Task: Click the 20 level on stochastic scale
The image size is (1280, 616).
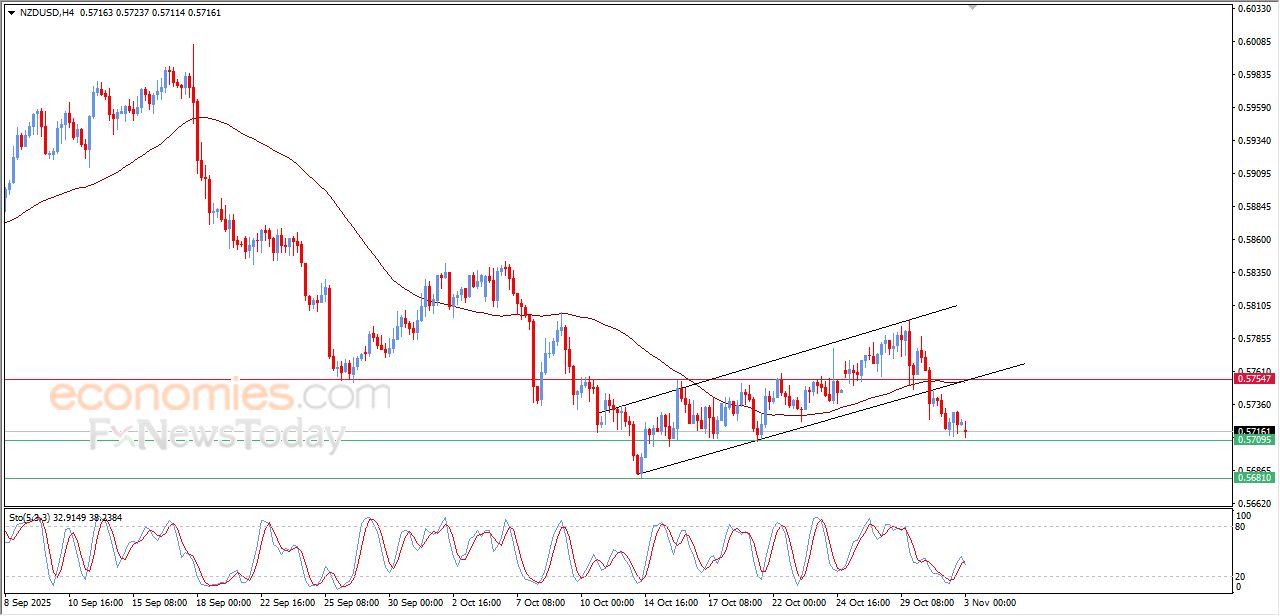Action: [1242, 576]
